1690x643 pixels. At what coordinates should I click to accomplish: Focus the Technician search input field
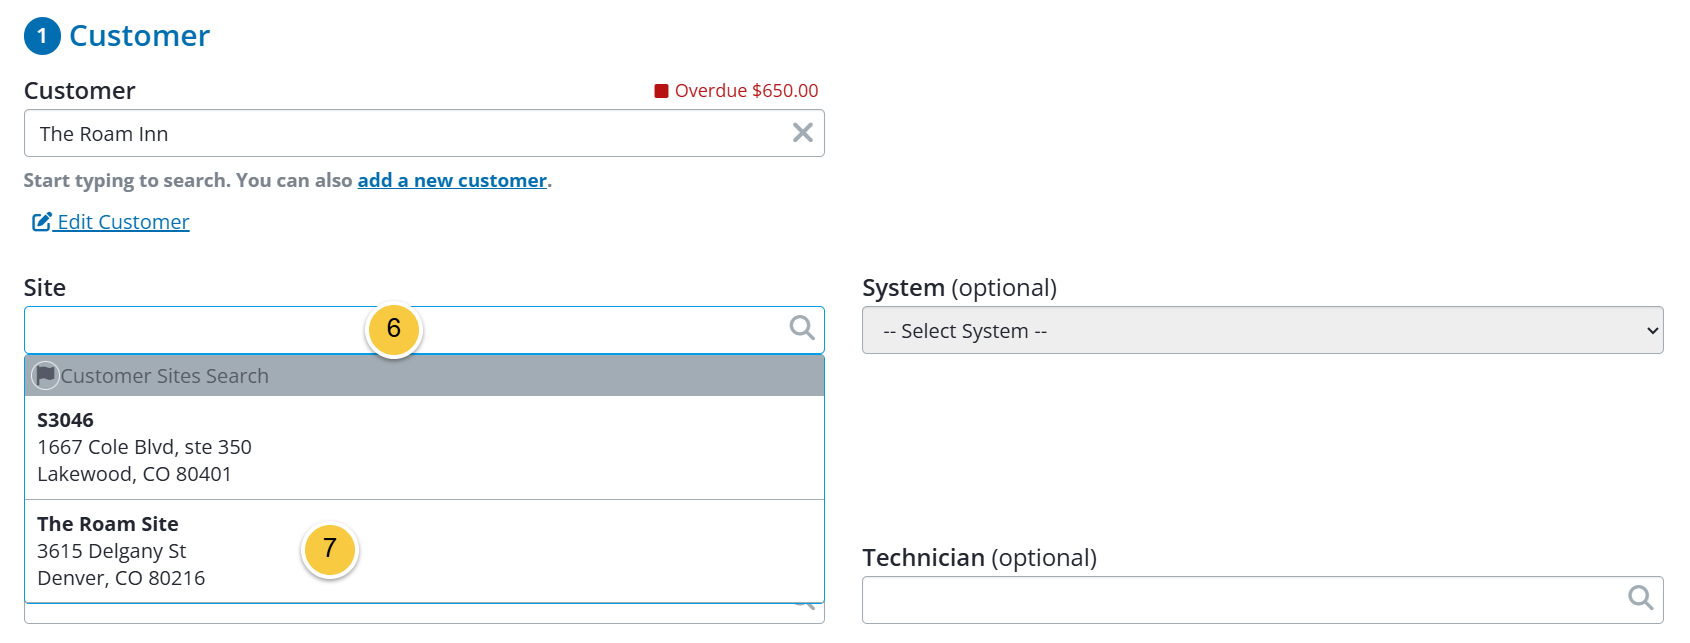1262,600
